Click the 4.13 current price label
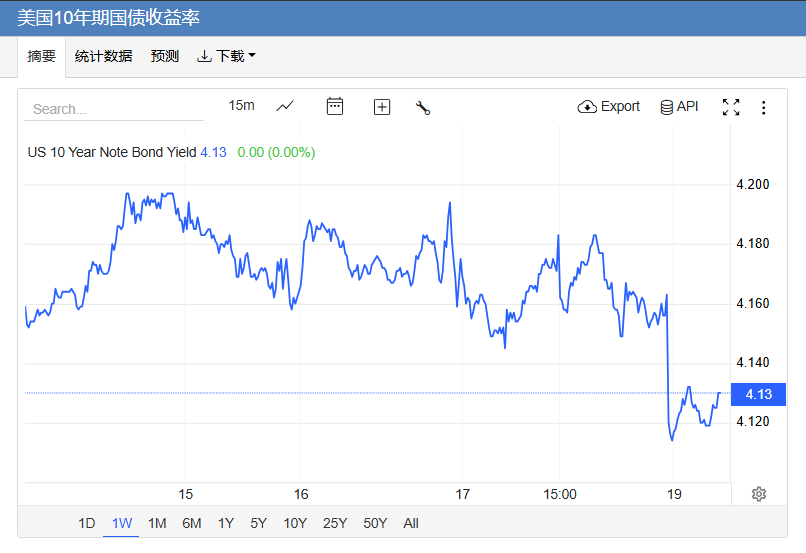This screenshot has height=553, width=806. (759, 394)
